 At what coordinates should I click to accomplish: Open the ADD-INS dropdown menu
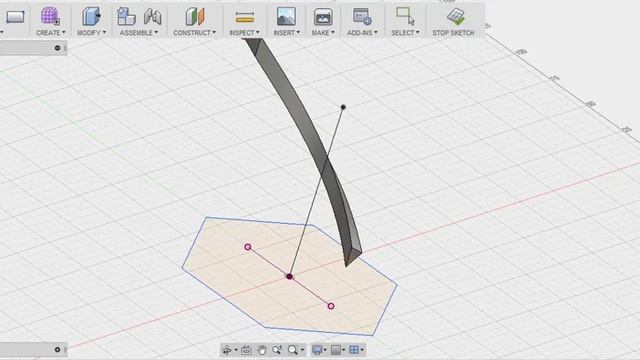click(362, 33)
